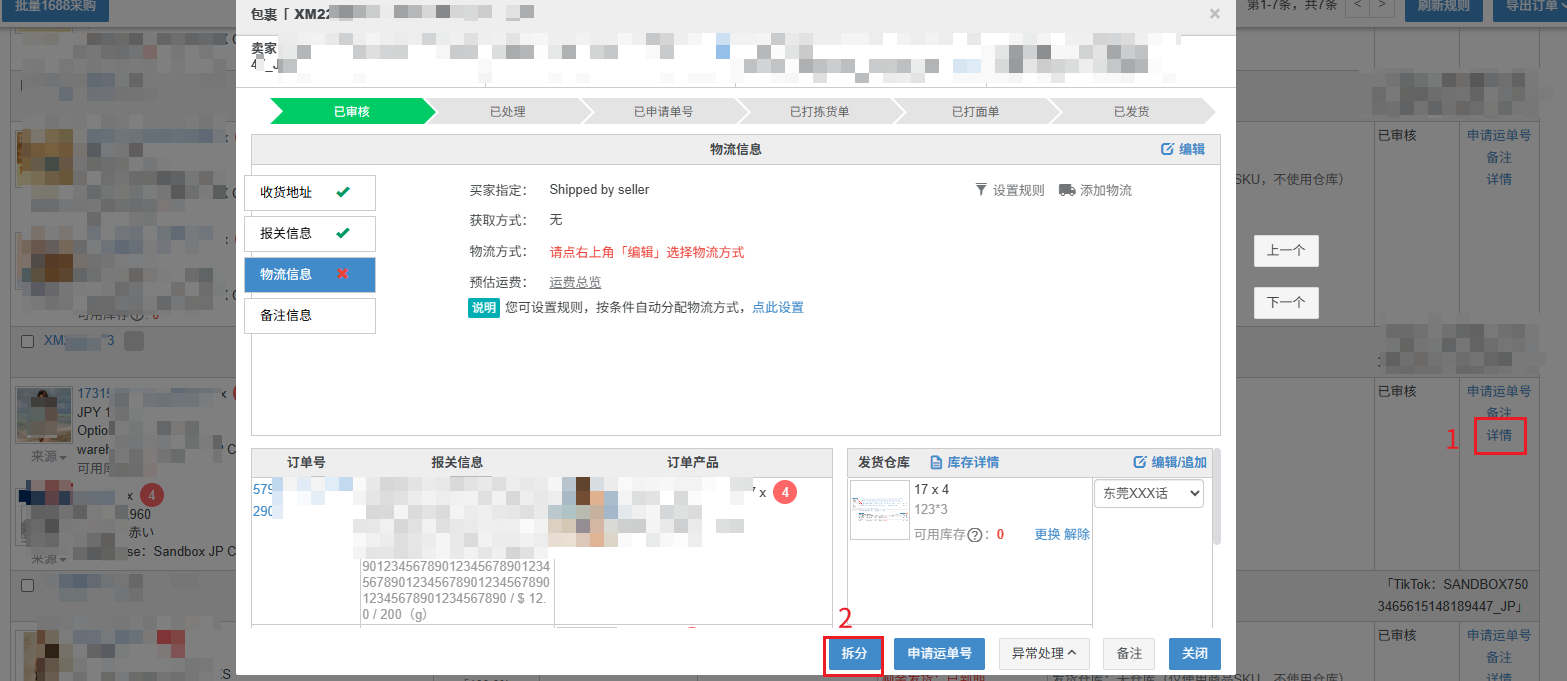
Task: Click the 说明 label badge
Action: point(483,307)
